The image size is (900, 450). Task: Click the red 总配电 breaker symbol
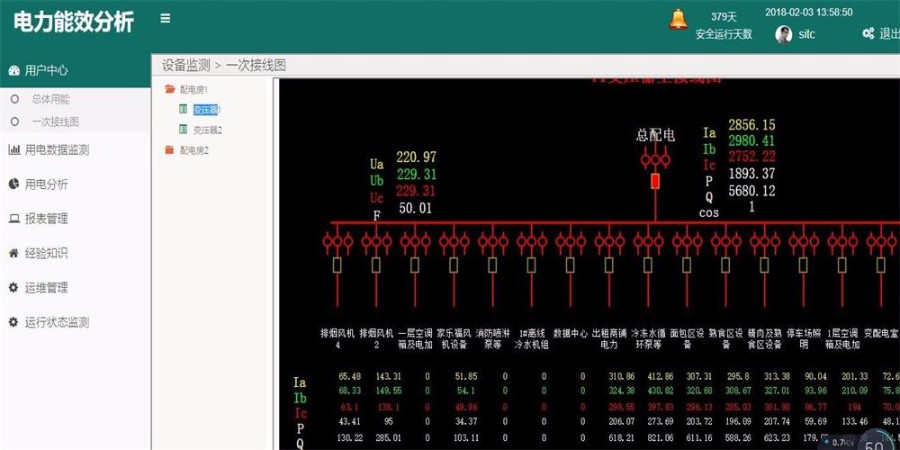point(656,181)
